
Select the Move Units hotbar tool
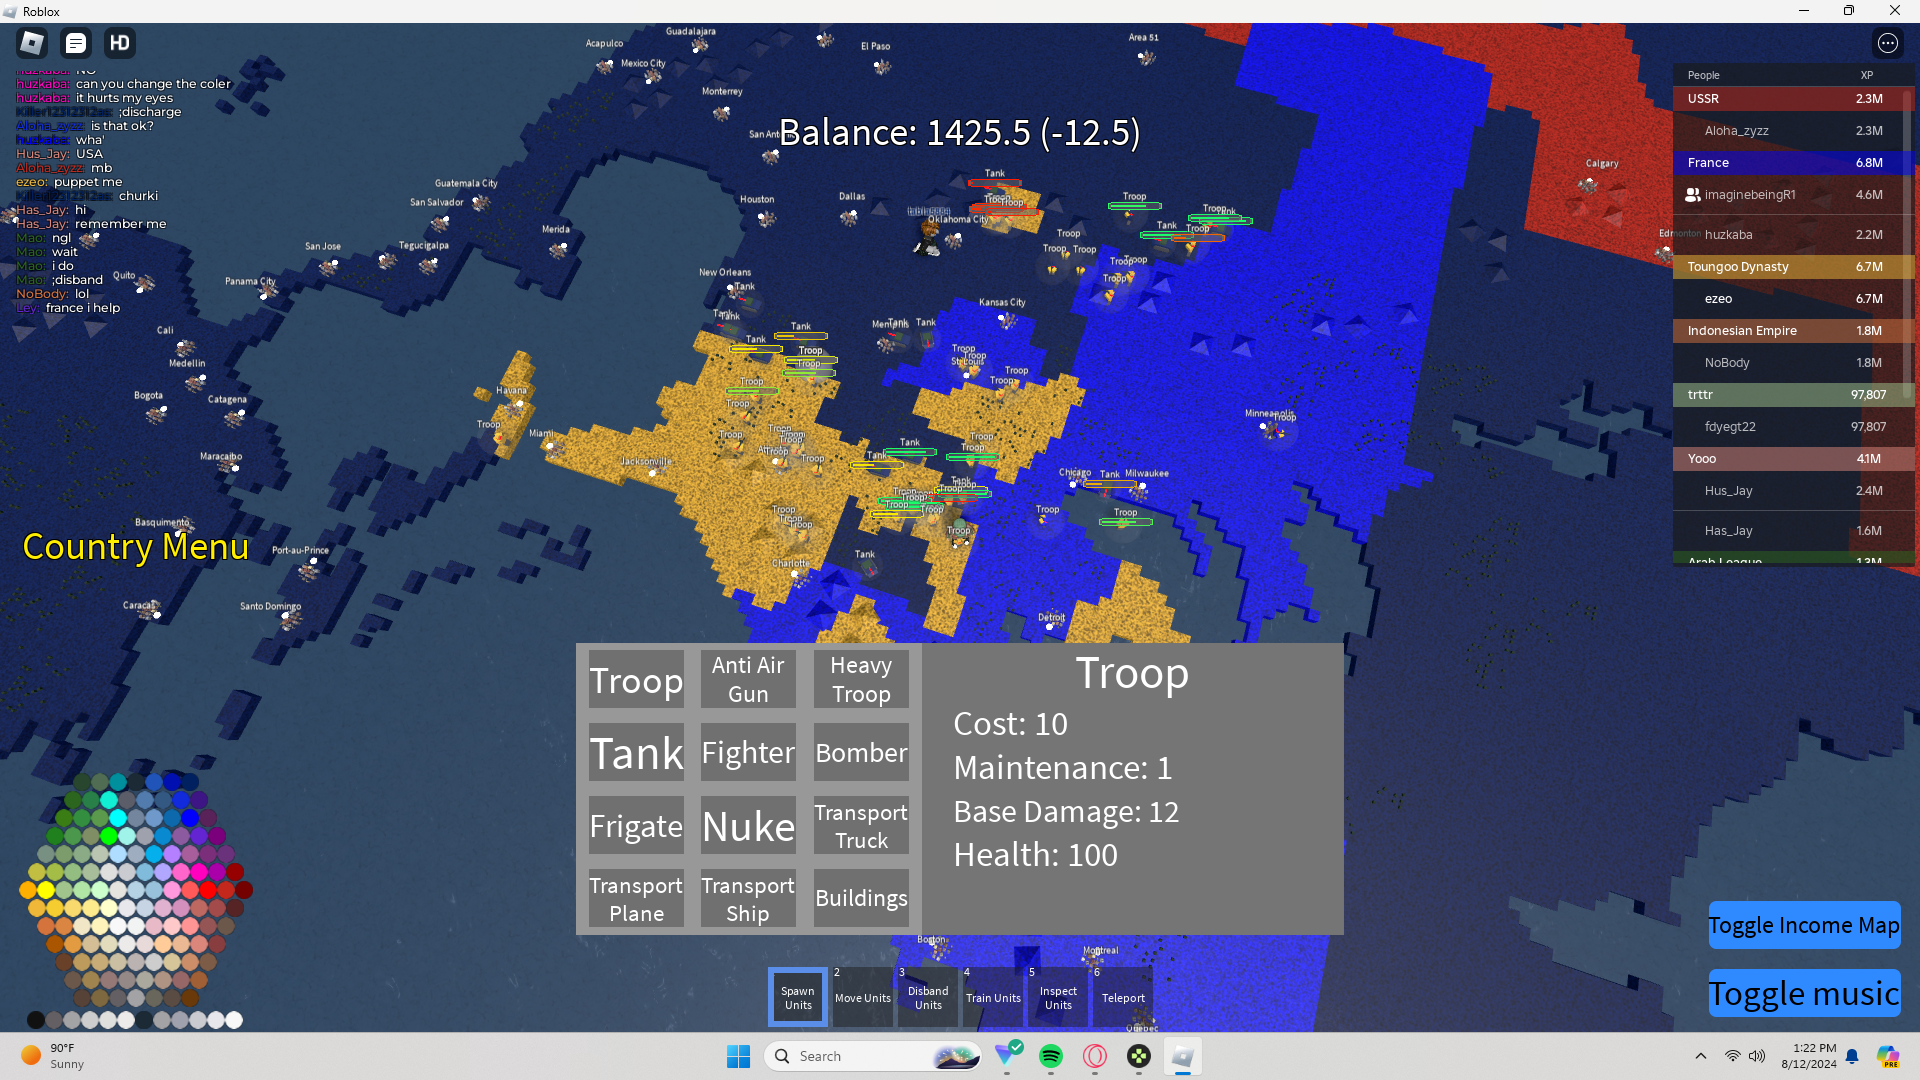862,997
